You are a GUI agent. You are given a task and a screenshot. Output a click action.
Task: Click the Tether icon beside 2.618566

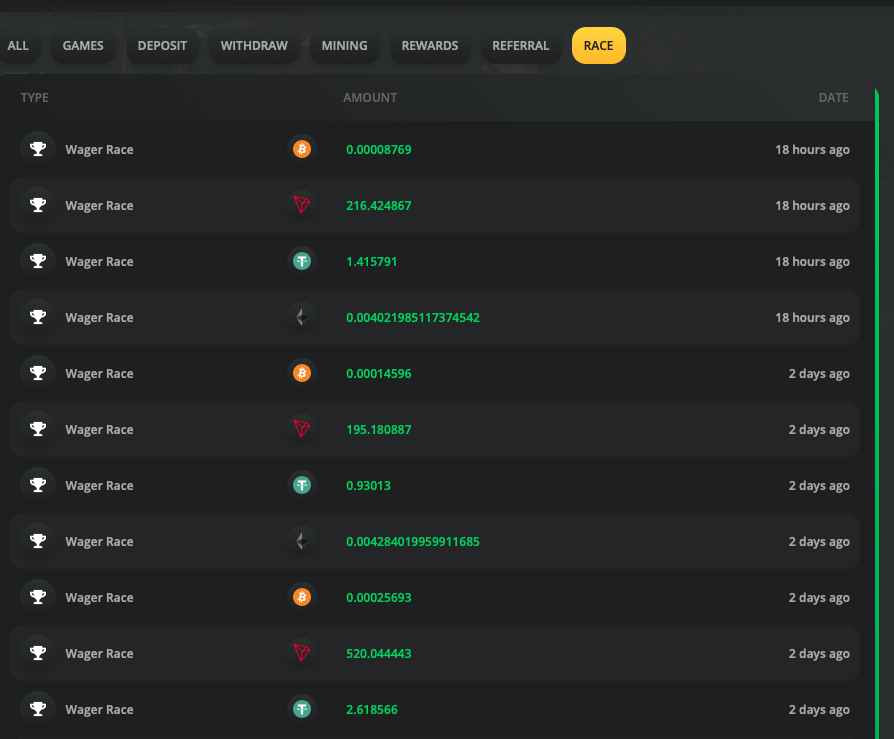coord(302,709)
